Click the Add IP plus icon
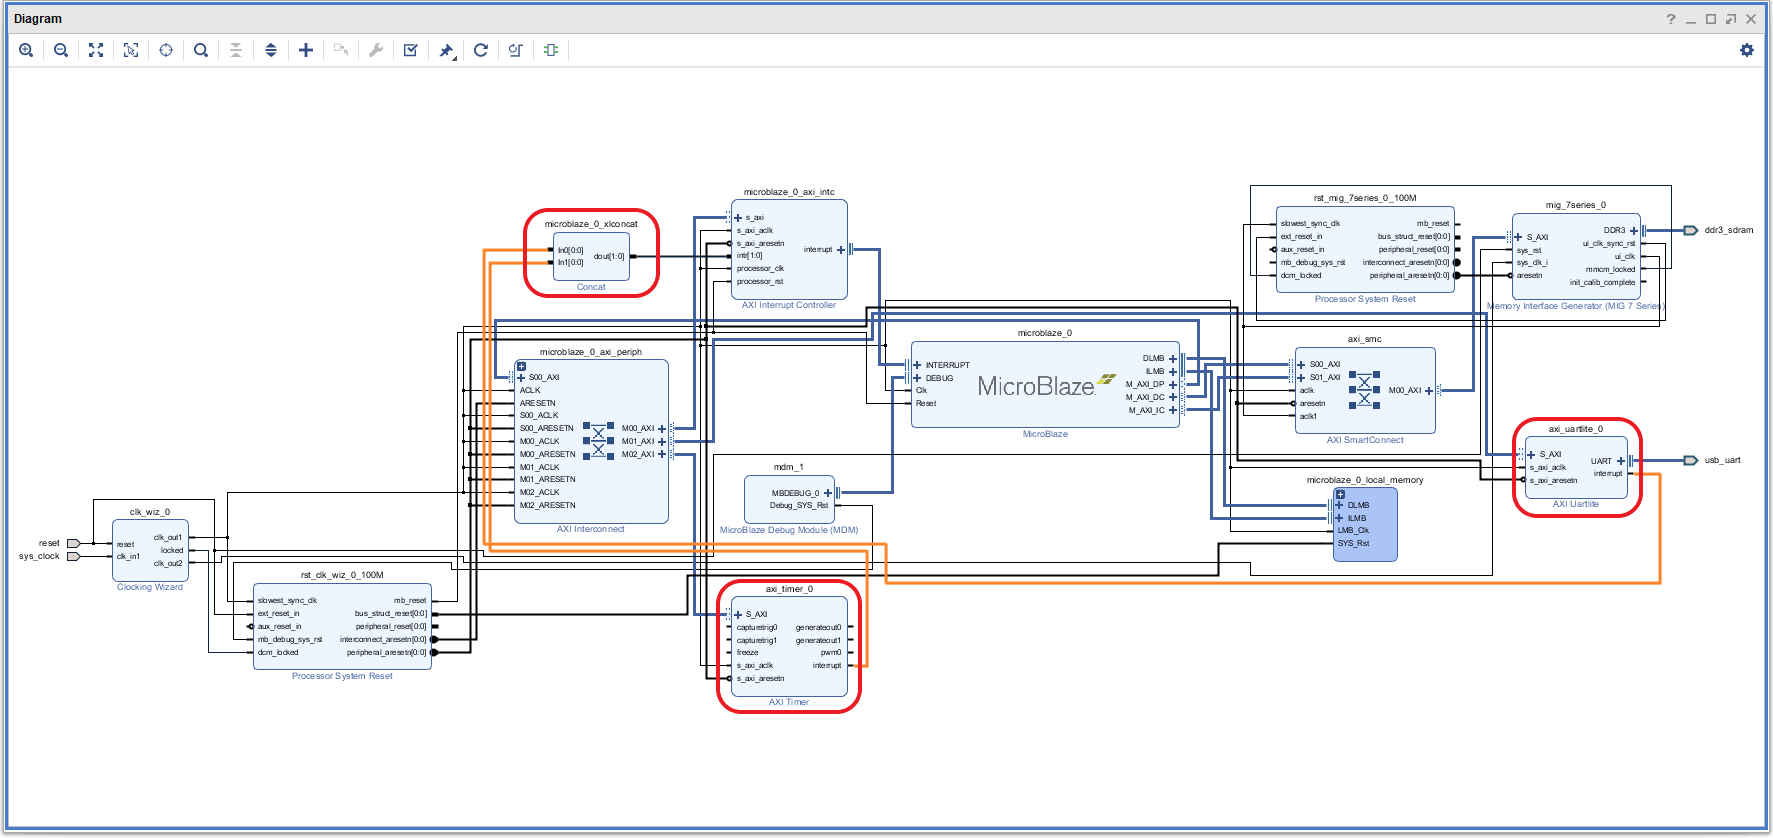 coord(306,50)
